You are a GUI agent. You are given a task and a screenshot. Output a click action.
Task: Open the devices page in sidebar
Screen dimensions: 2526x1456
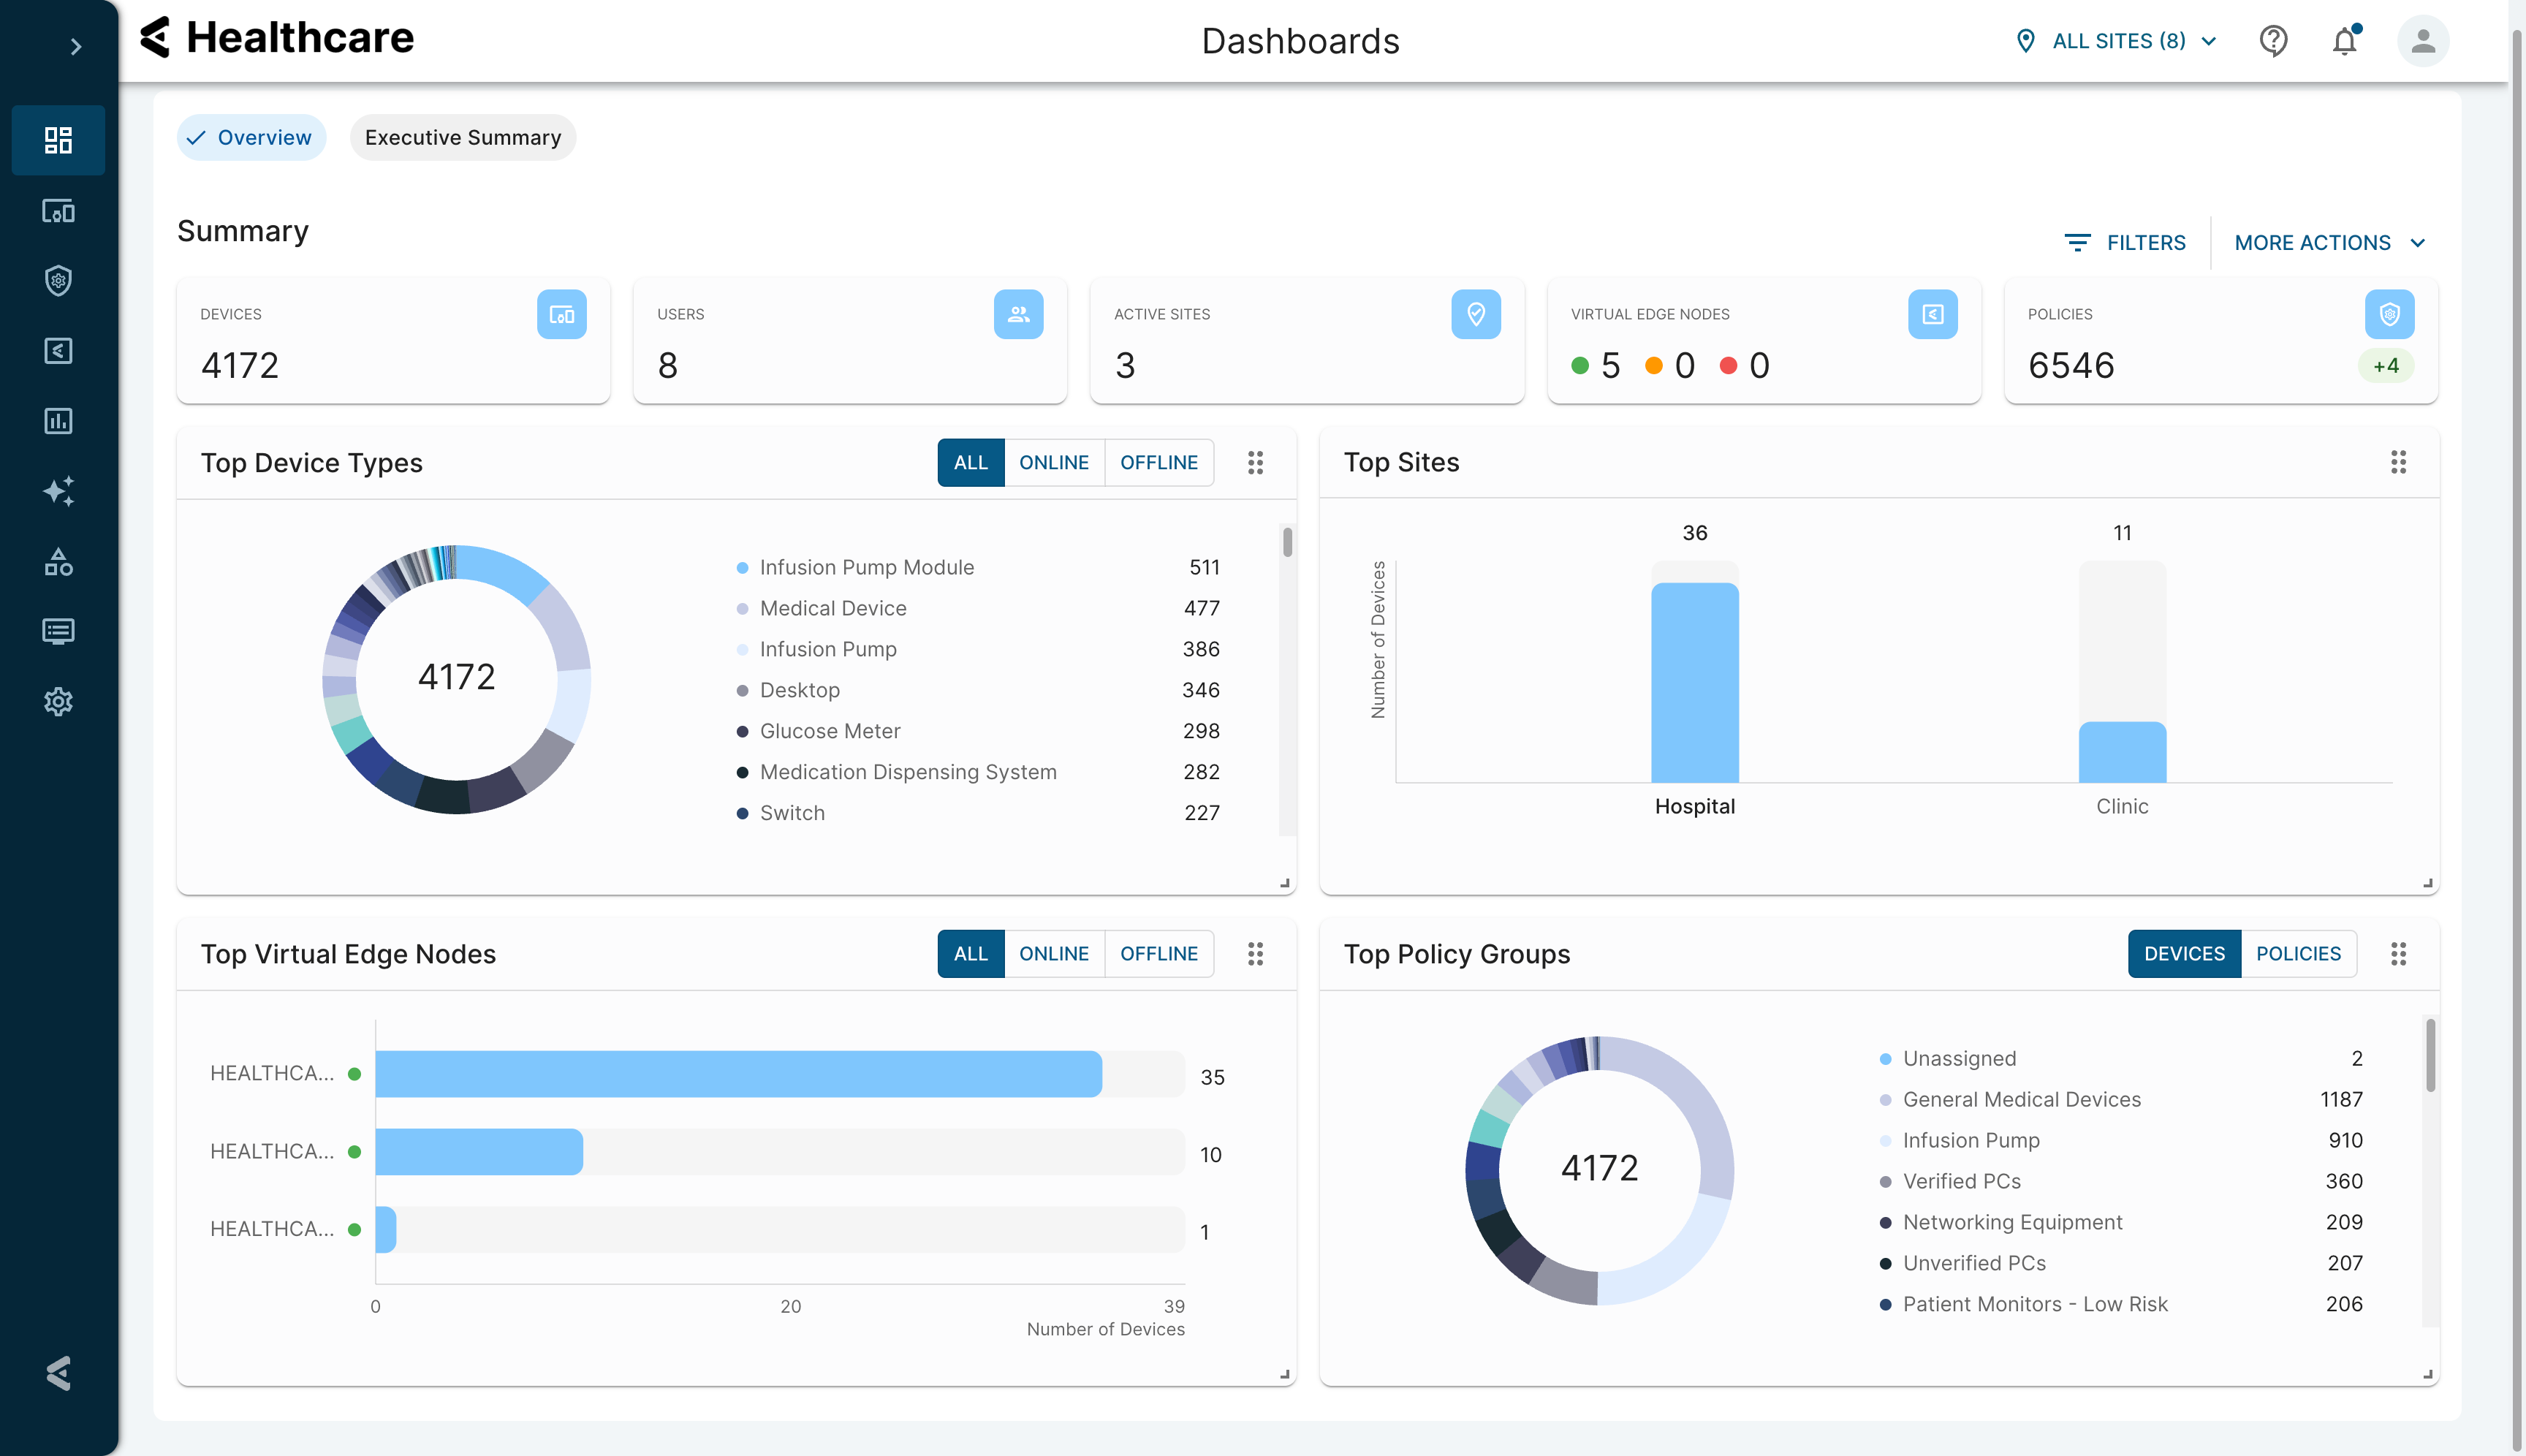(x=58, y=211)
